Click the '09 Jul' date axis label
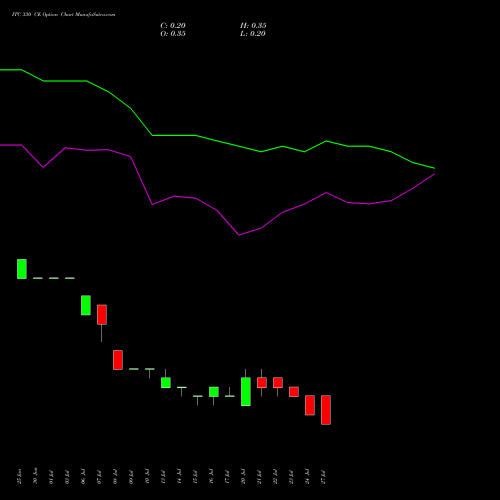The width and height of the screenshot is (500, 500). pyautogui.click(x=131, y=477)
